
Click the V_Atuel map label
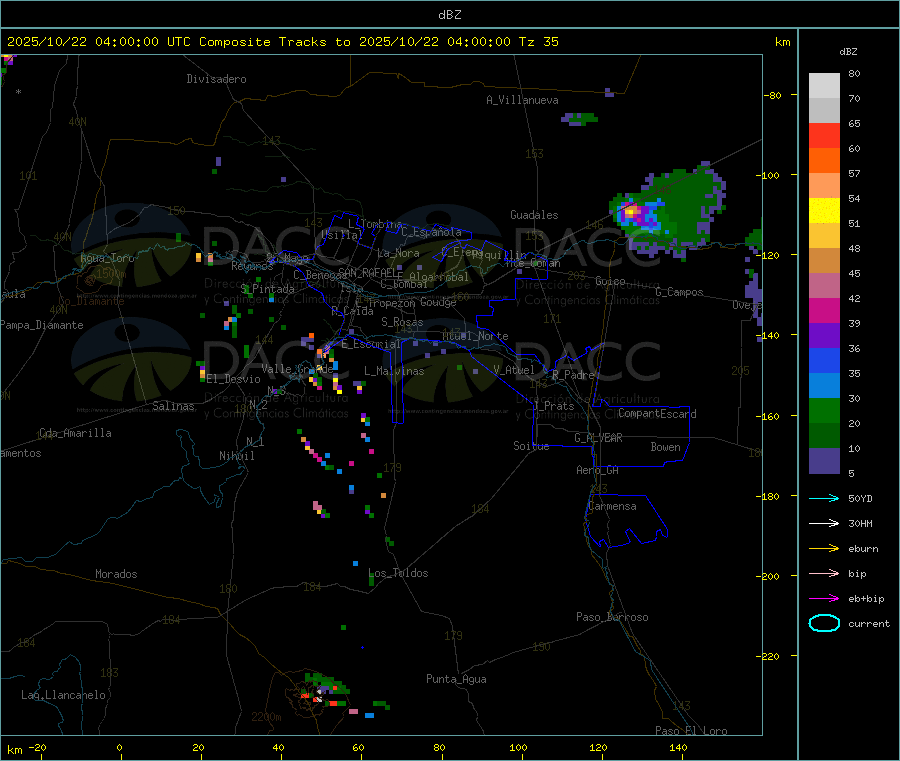[x=514, y=370]
